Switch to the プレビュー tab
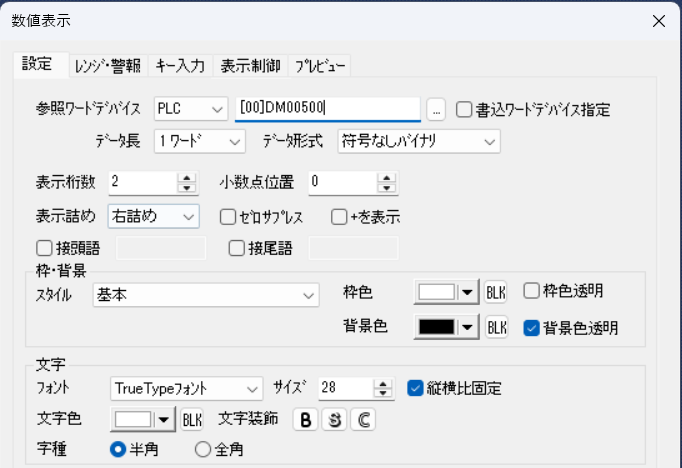682x468 pixels. [320, 66]
